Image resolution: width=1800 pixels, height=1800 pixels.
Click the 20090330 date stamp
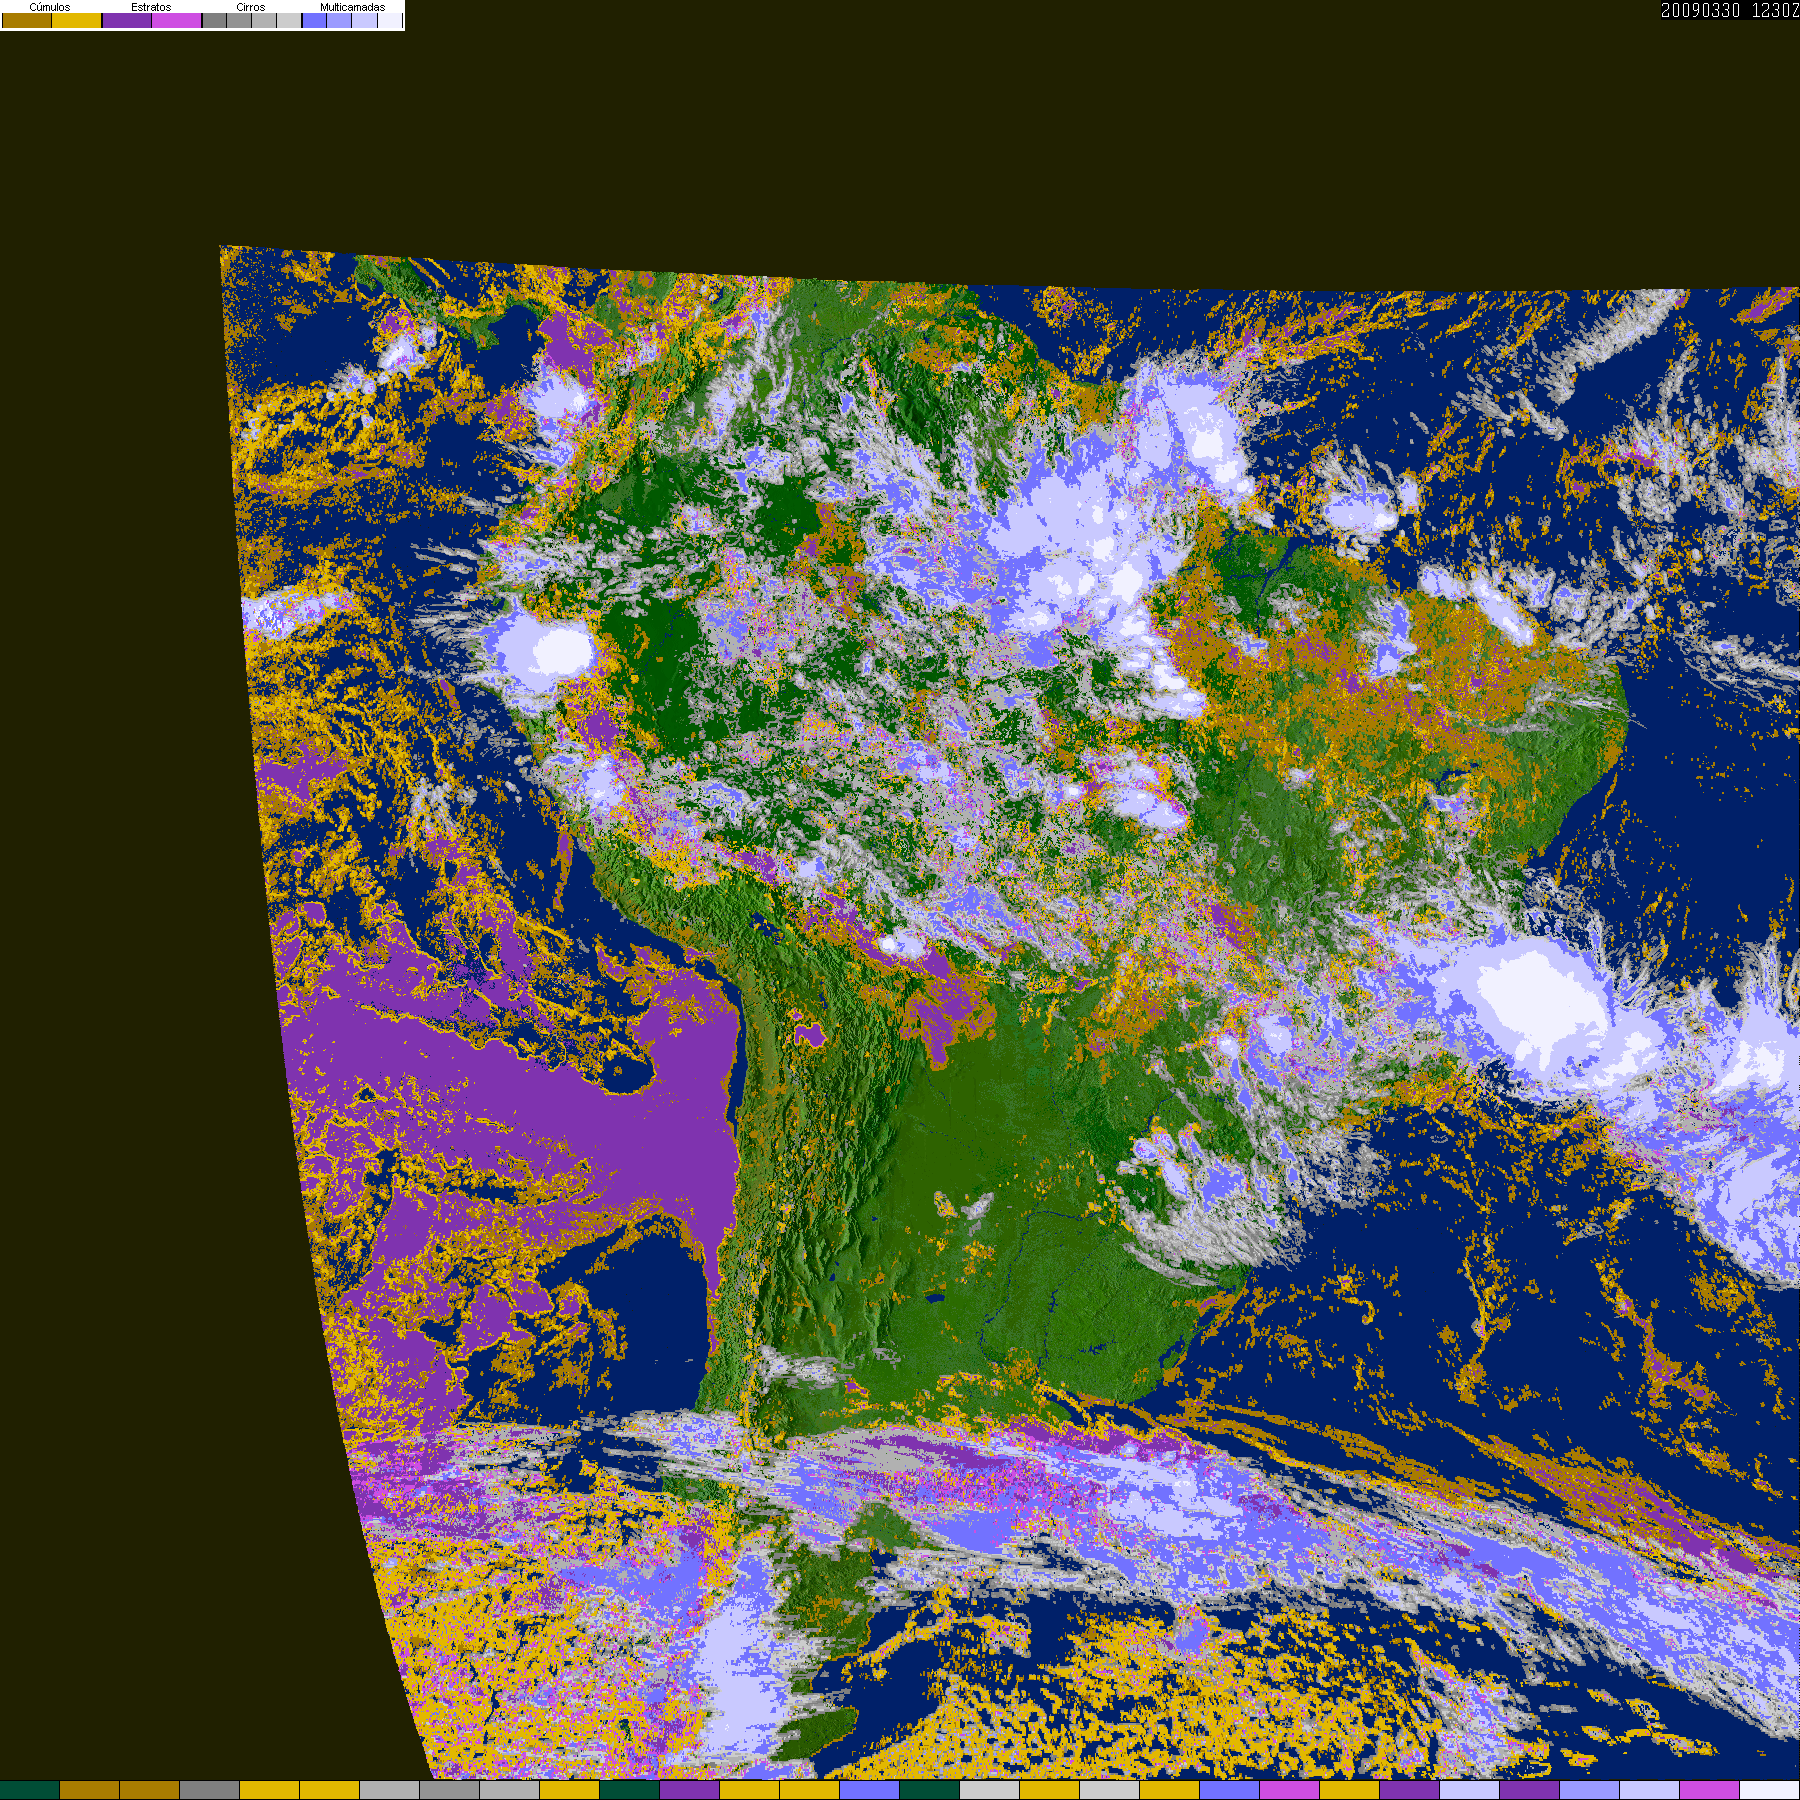coord(1700,10)
